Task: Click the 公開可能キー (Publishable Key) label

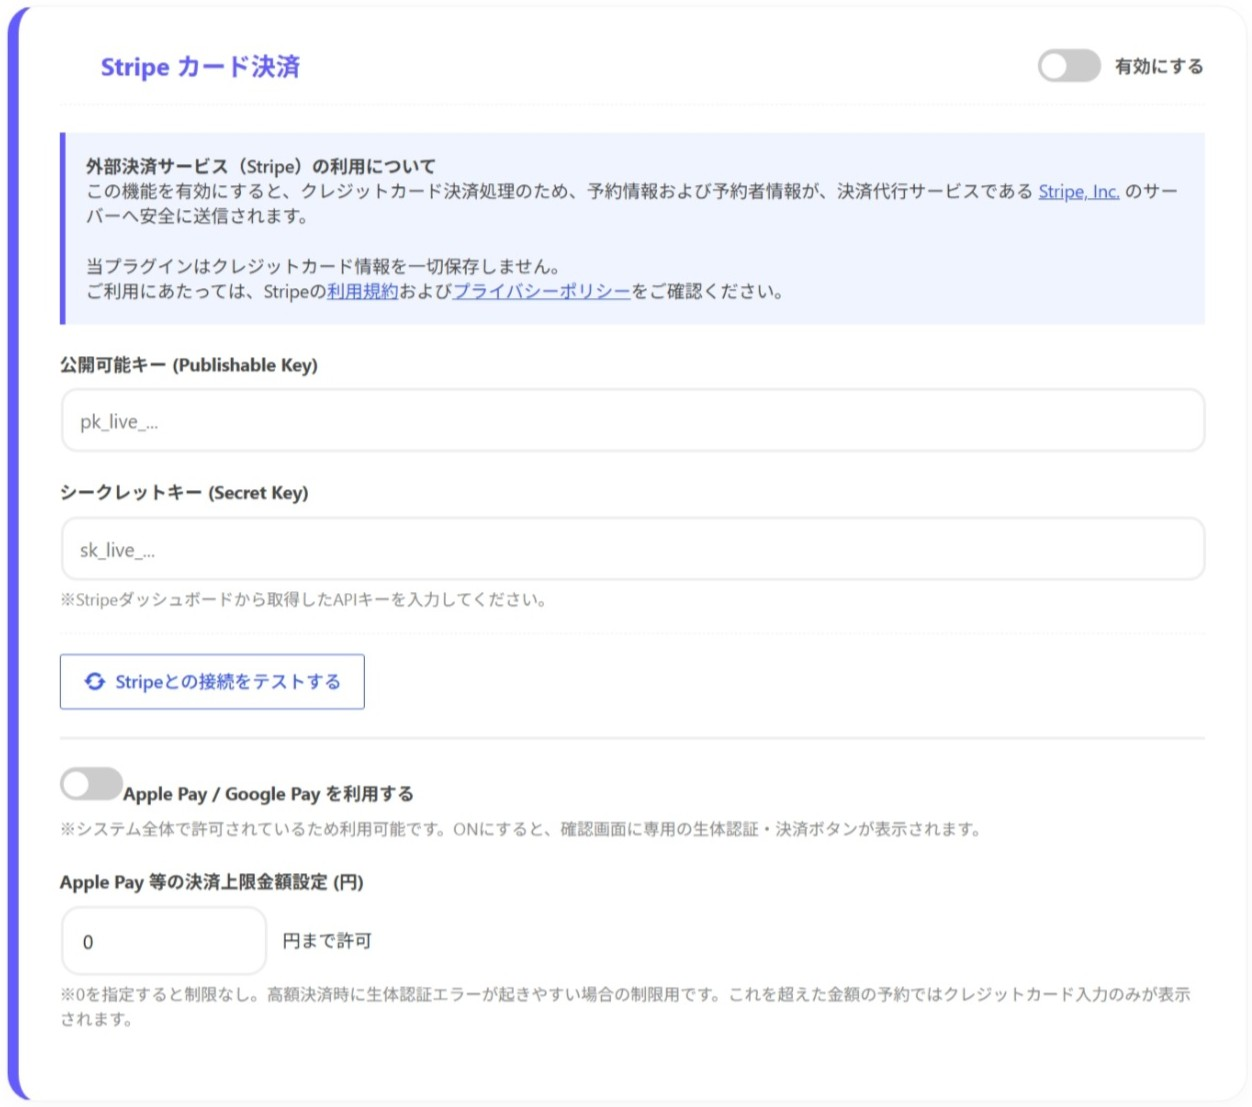Action: click(189, 365)
